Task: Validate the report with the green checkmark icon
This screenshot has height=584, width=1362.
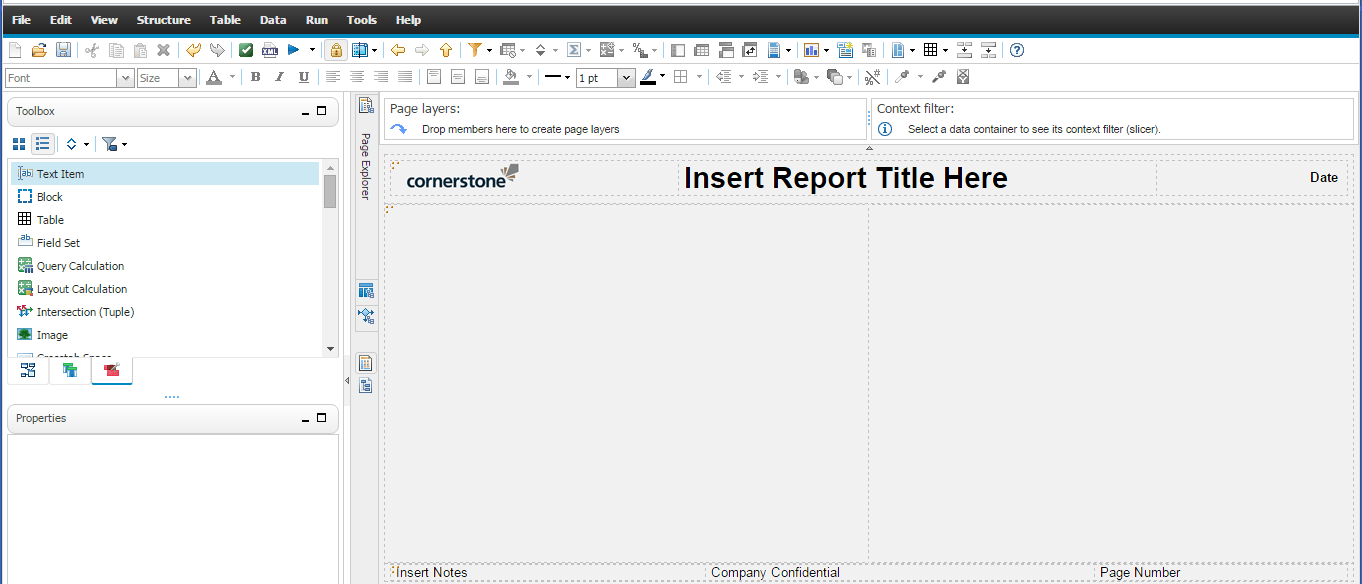Action: click(246, 50)
